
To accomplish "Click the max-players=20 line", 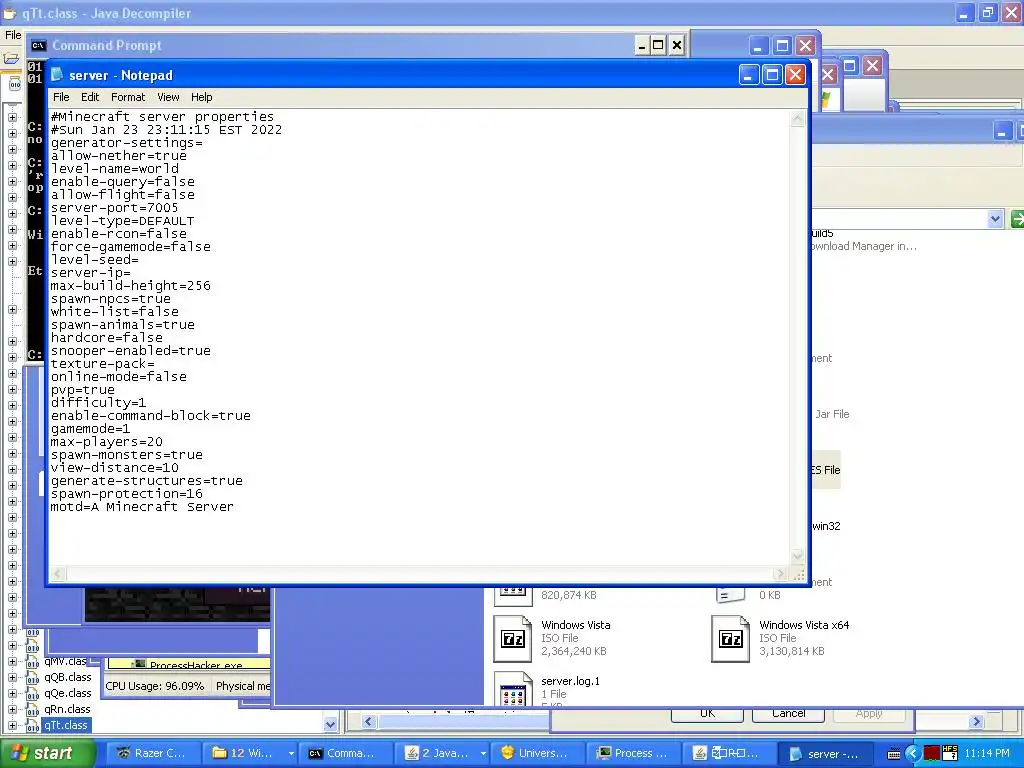I will tap(106, 442).
